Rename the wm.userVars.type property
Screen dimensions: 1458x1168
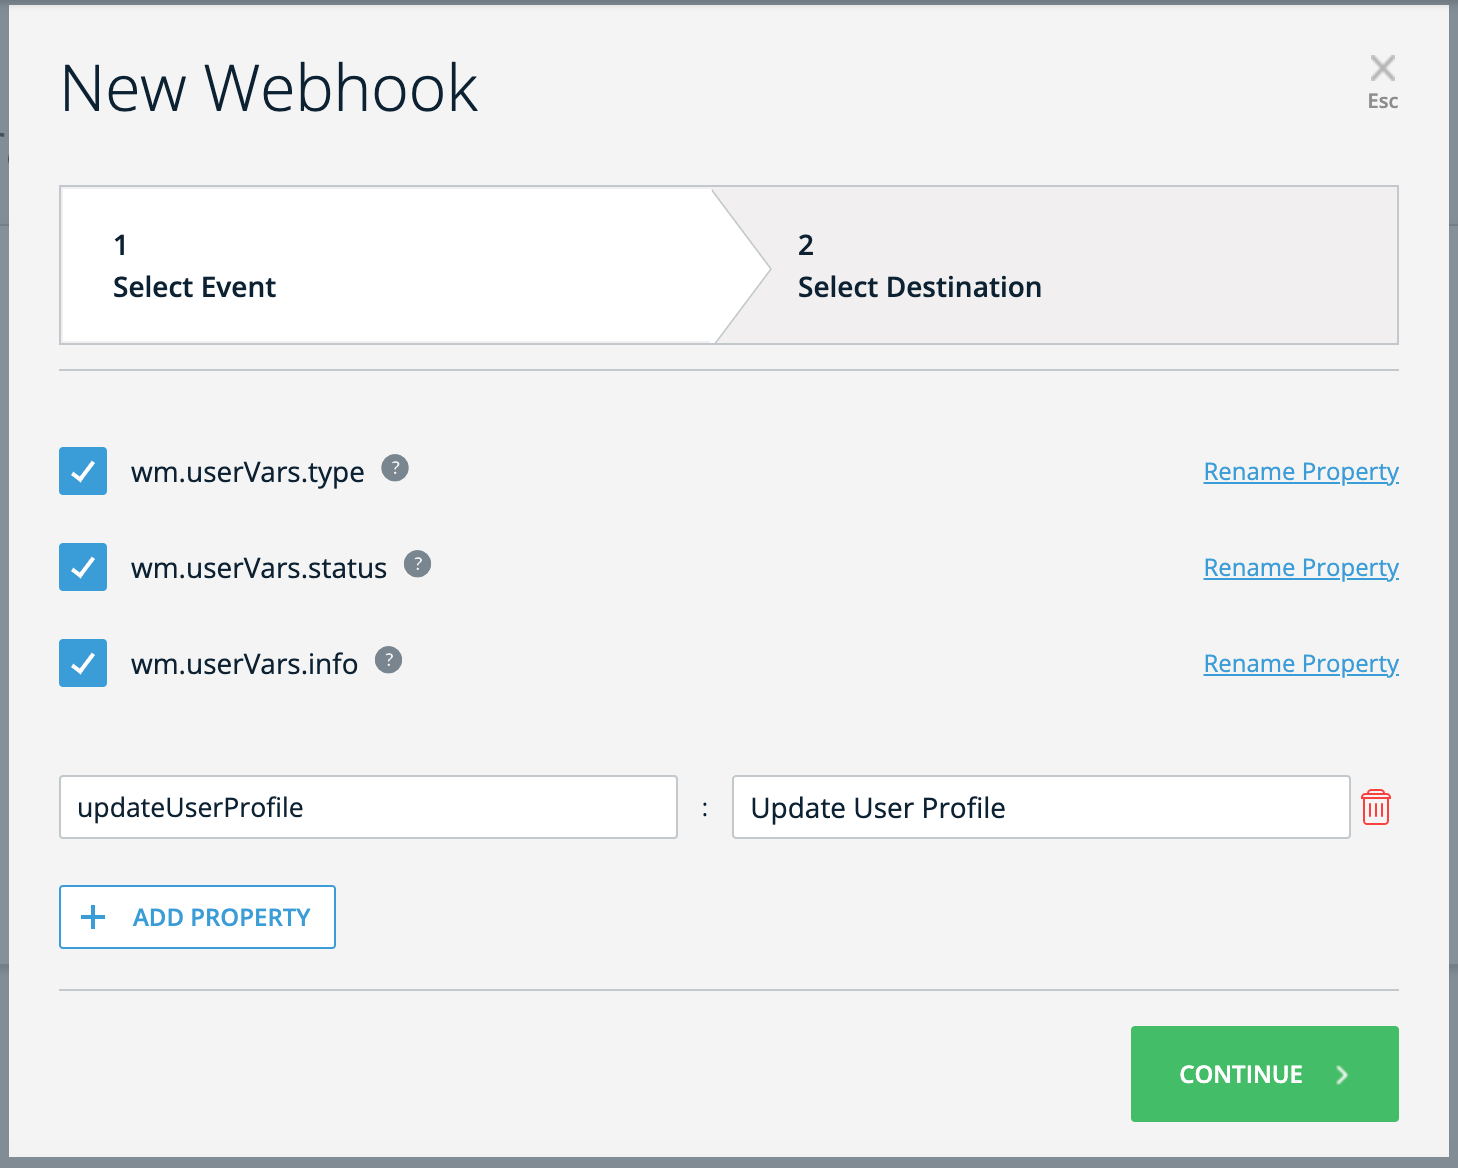1300,471
